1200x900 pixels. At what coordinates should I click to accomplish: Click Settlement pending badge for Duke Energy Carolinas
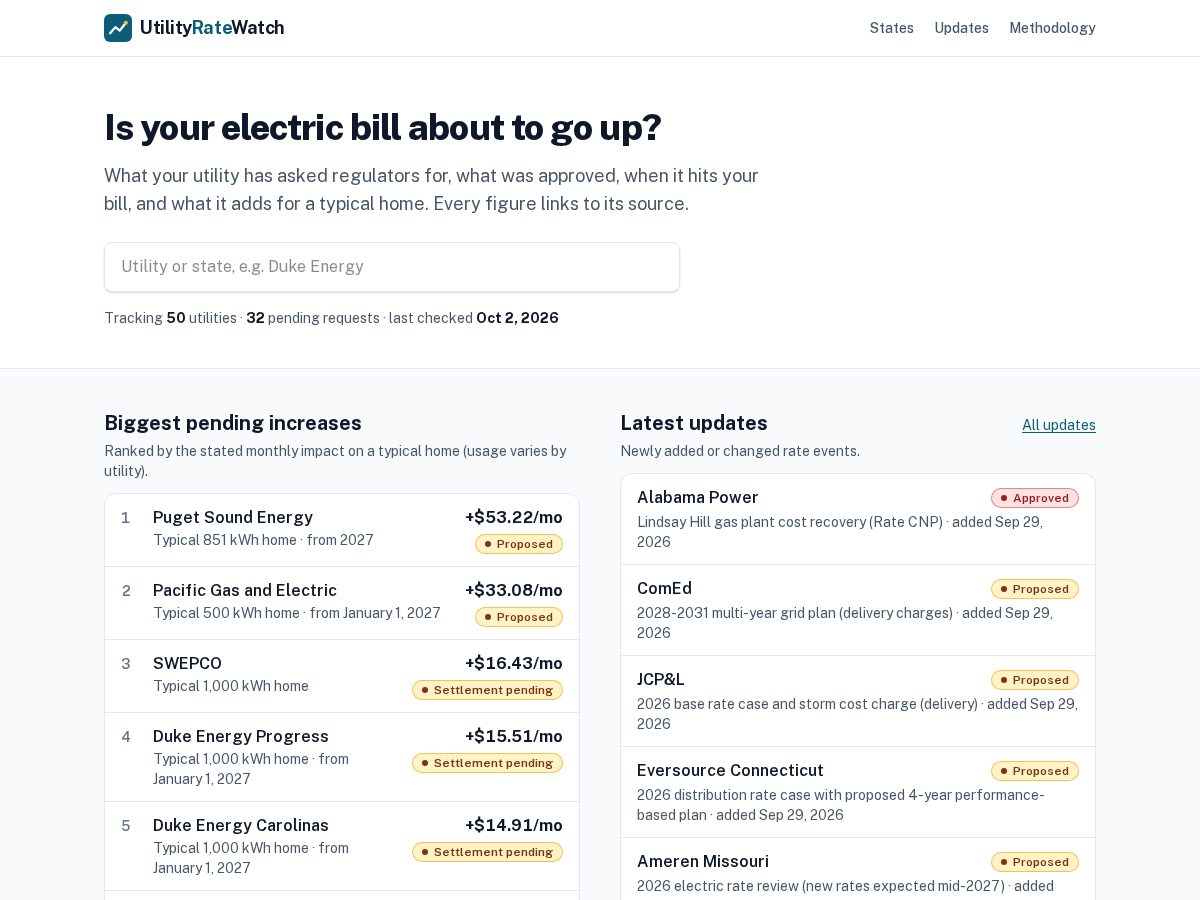pyautogui.click(x=487, y=852)
